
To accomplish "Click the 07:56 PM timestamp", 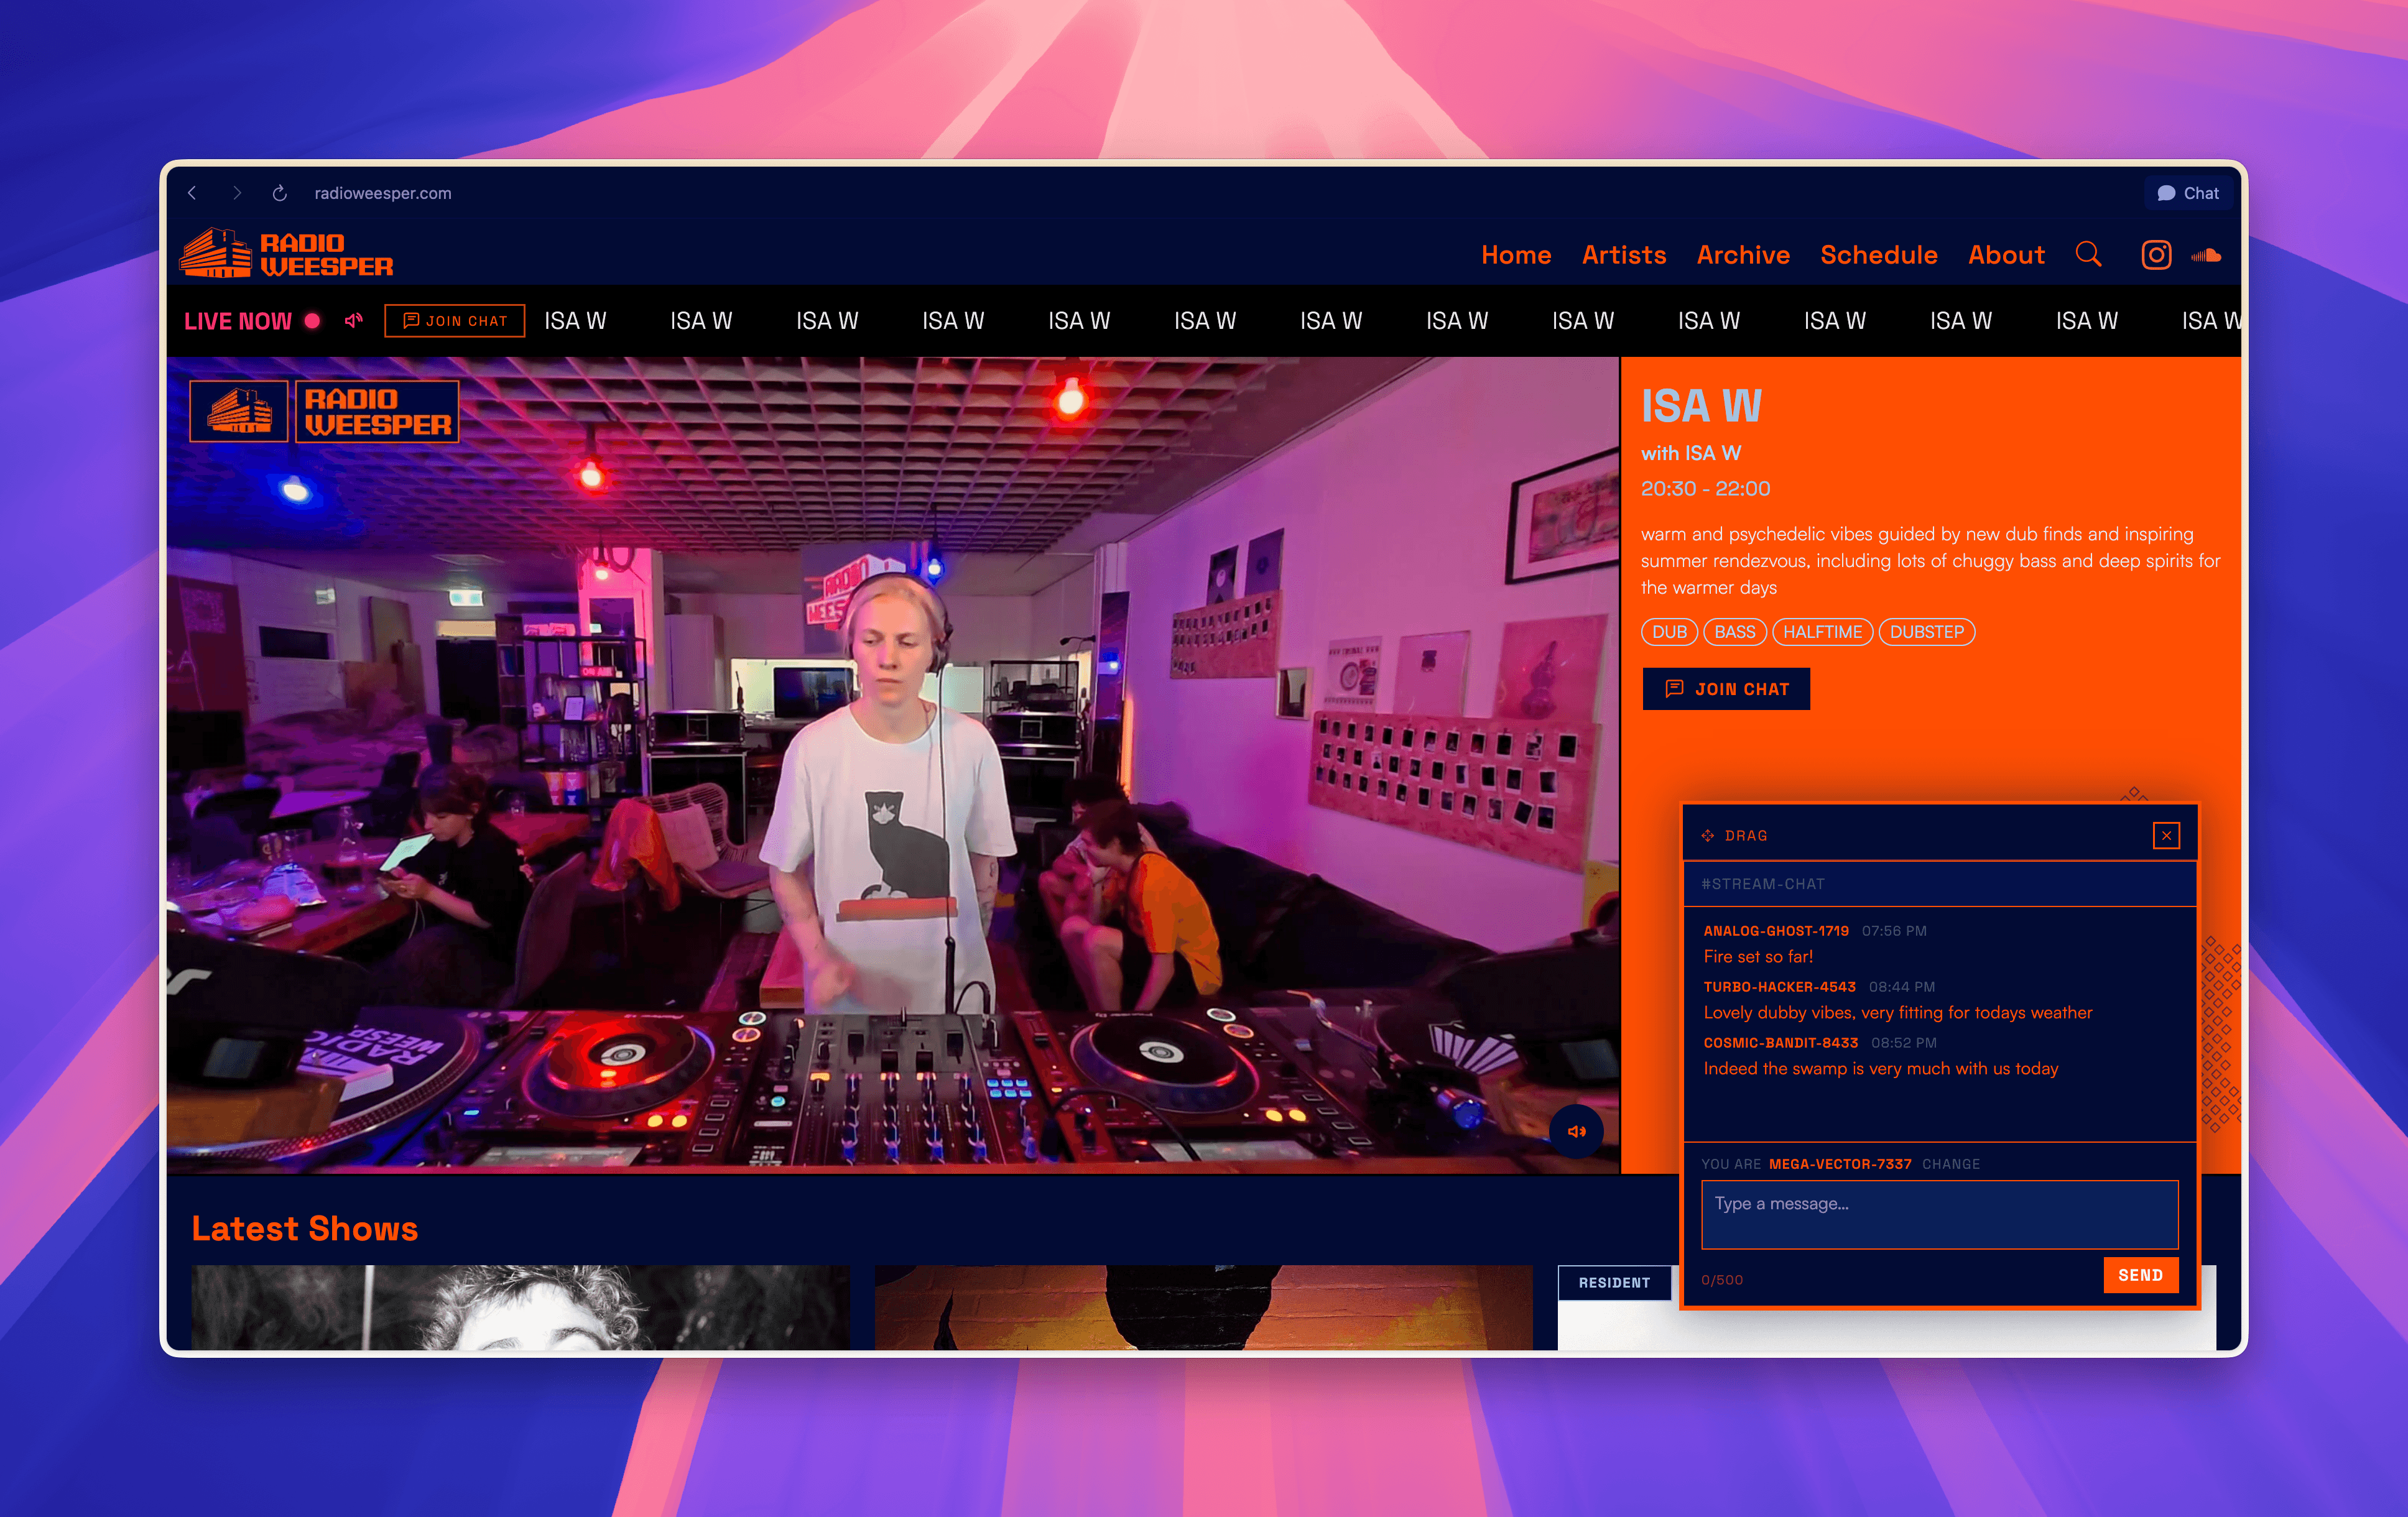I will [1894, 931].
